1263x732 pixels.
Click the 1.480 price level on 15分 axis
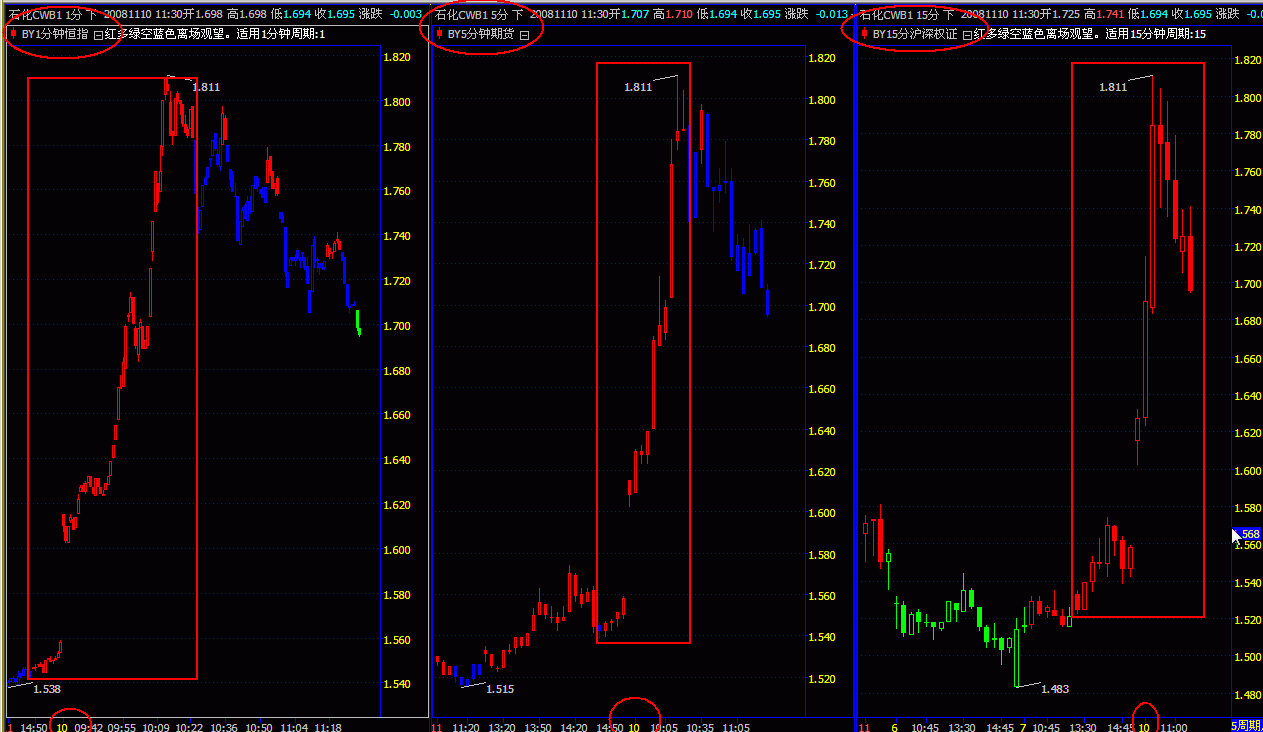1248,695
